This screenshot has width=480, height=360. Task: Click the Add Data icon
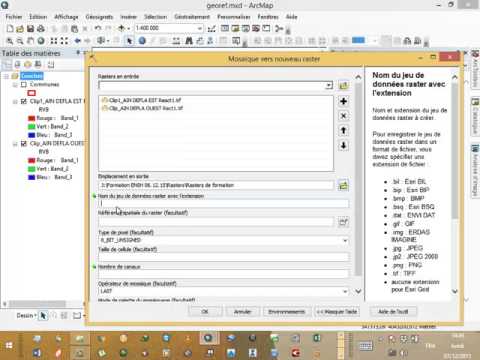(122, 29)
